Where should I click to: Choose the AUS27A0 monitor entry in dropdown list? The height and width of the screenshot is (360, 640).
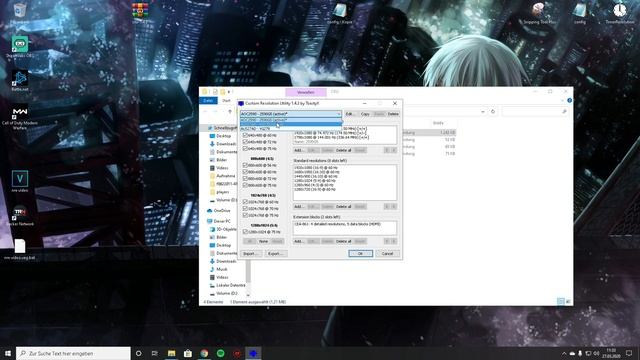click(291, 129)
